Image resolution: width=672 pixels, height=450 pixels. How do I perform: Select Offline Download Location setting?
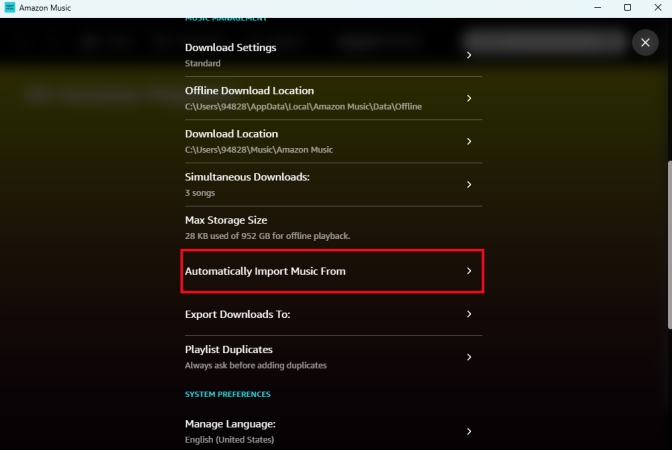(333, 98)
